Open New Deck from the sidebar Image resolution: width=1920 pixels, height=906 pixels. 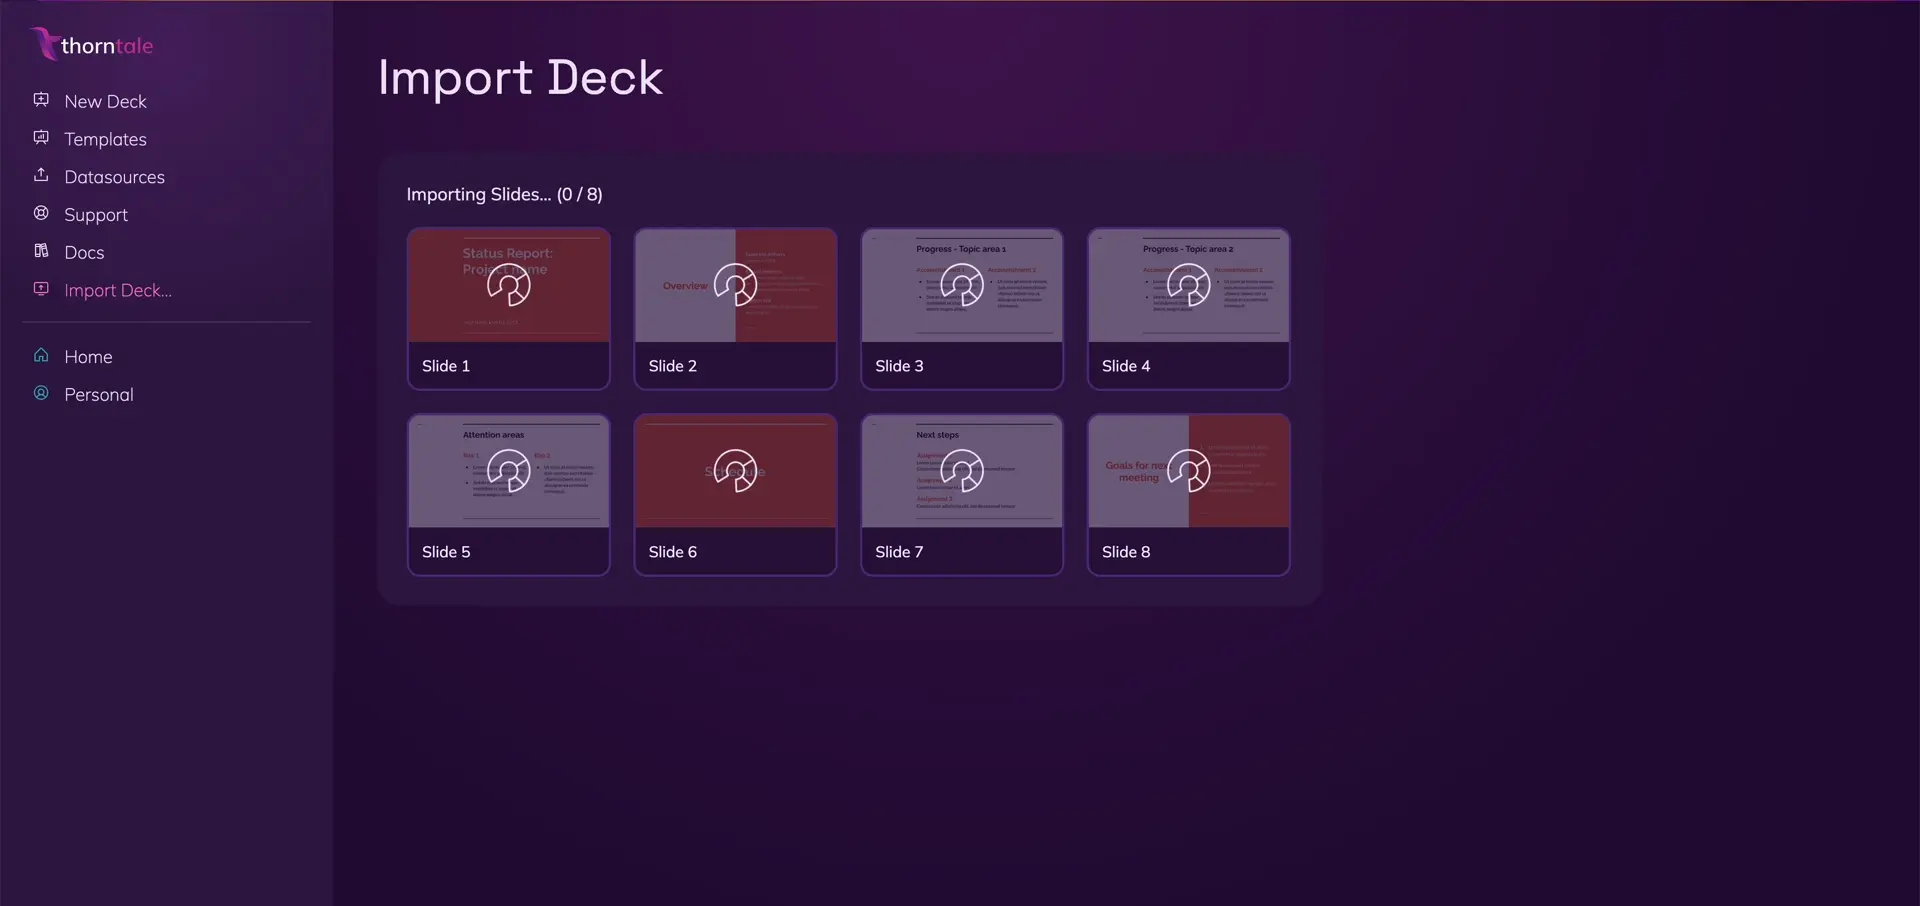click(x=105, y=101)
